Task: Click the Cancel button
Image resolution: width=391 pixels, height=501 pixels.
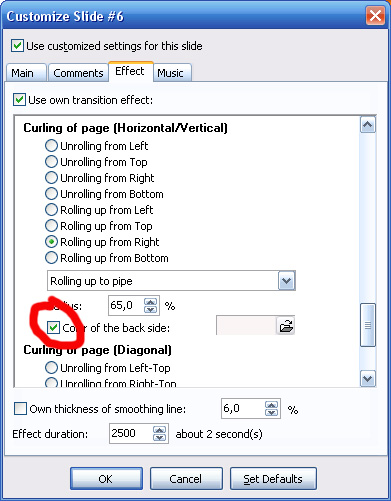Action: (x=186, y=479)
